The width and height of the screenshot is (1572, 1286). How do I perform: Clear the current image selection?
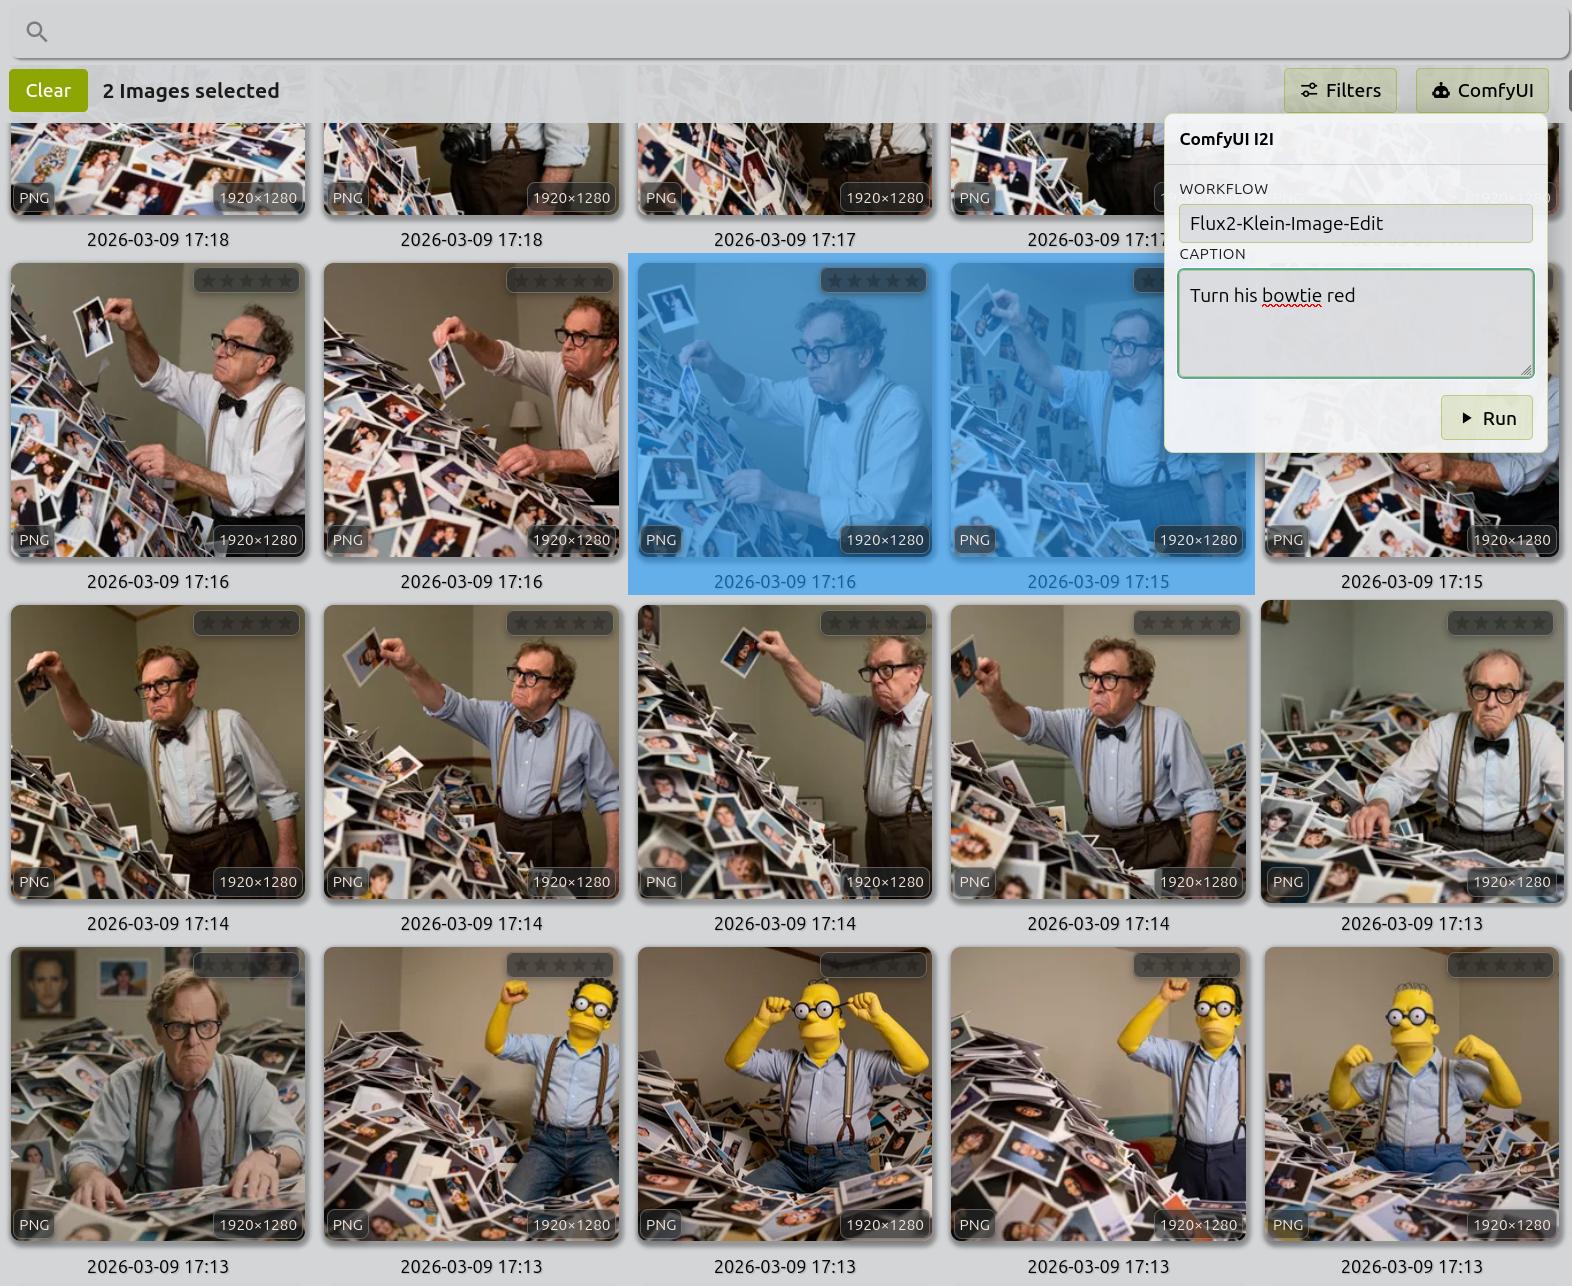point(48,90)
